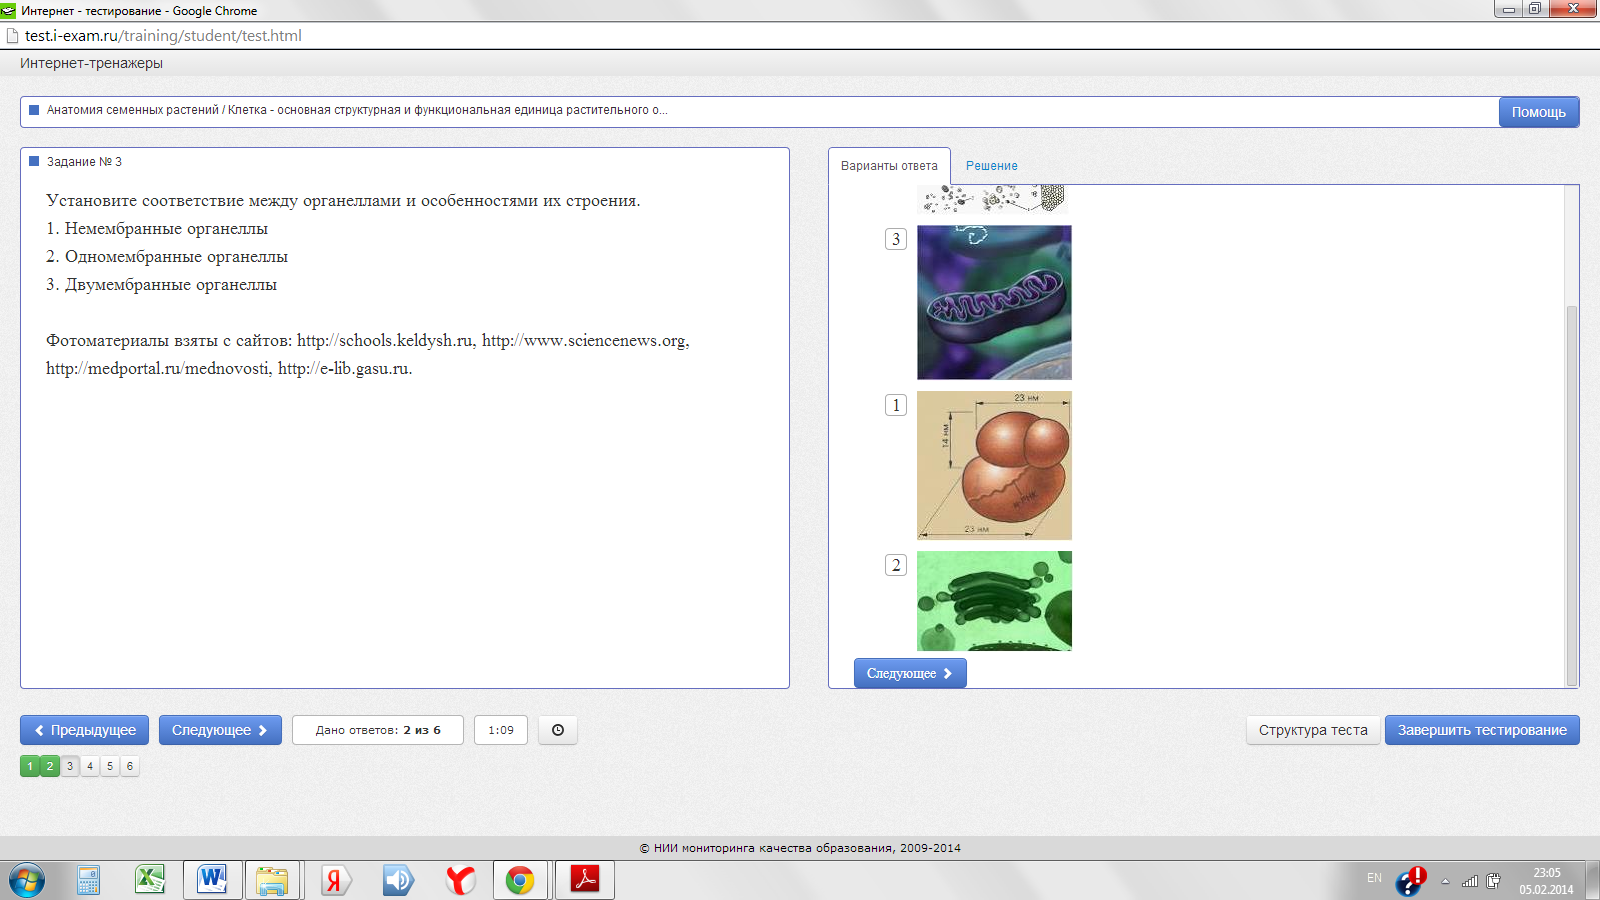Click Завершить тестирование to finish test
1600x900 pixels.
click(1482, 730)
